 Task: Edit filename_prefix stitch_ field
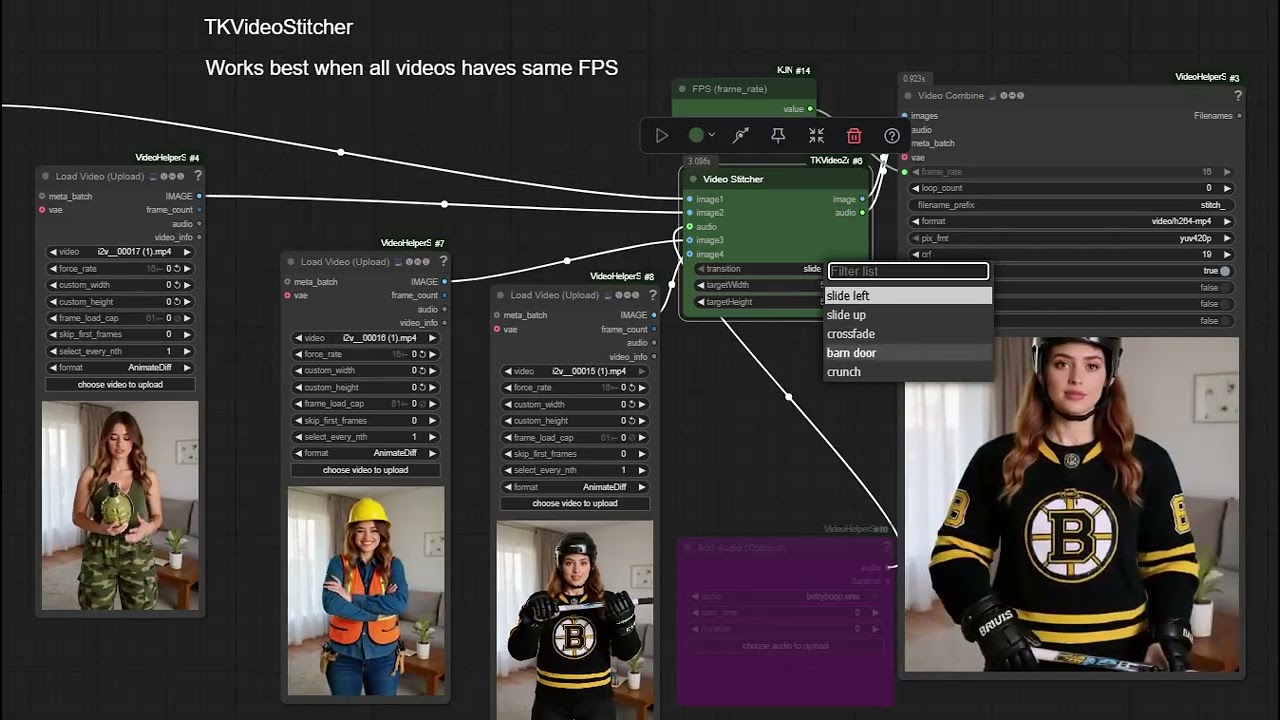click(1072, 205)
